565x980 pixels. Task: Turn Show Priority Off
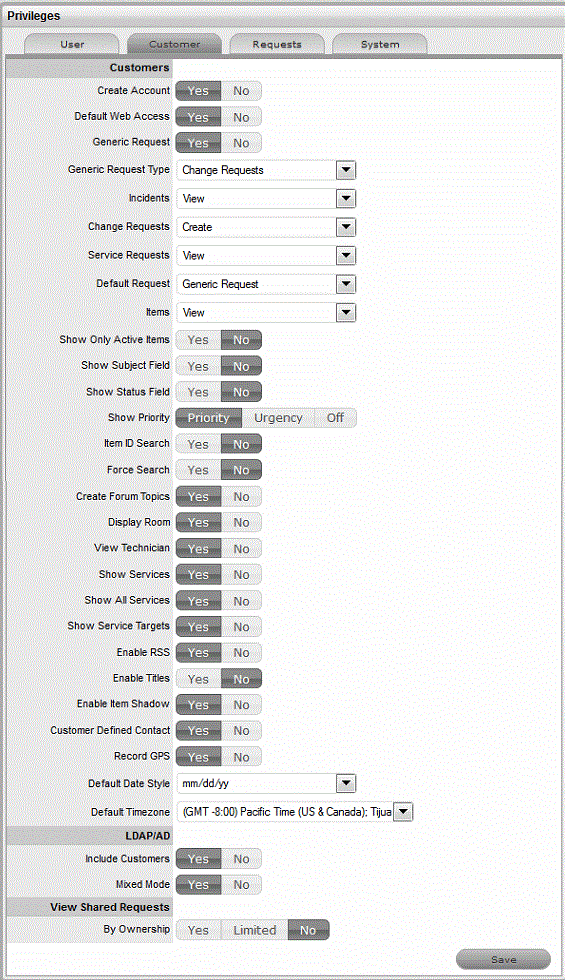(336, 418)
